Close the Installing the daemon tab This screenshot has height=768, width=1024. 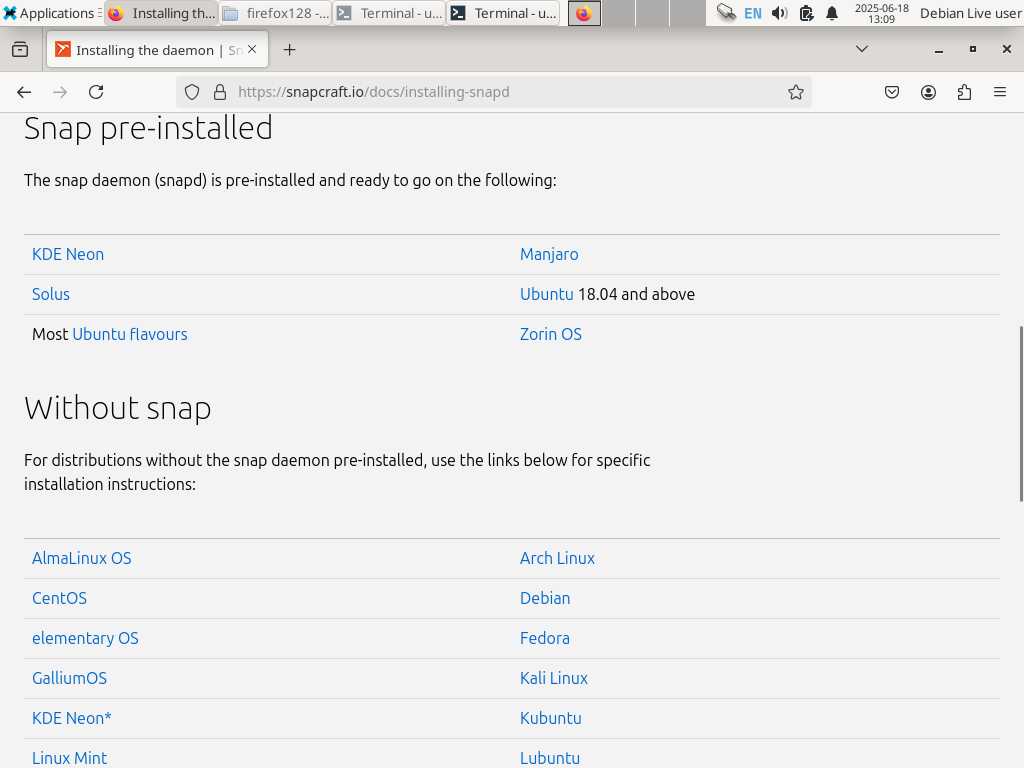tap(252, 50)
